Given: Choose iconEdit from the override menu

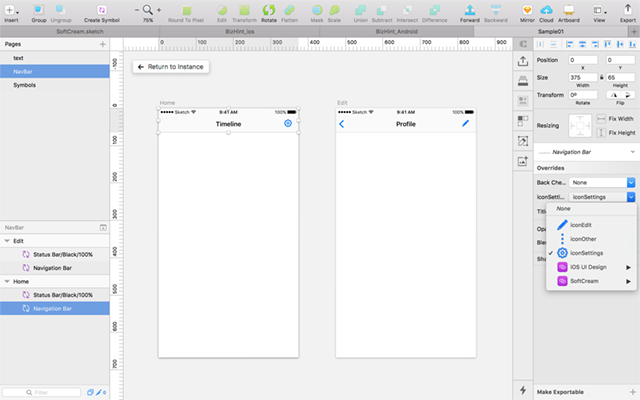Looking at the screenshot, I should pos(580,225).
